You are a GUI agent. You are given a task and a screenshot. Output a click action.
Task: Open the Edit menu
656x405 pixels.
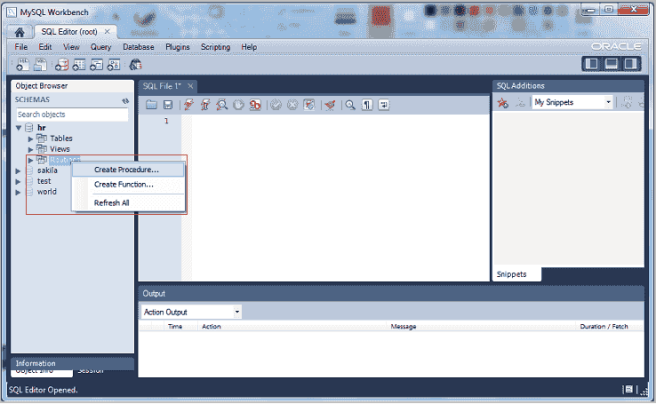45,47
